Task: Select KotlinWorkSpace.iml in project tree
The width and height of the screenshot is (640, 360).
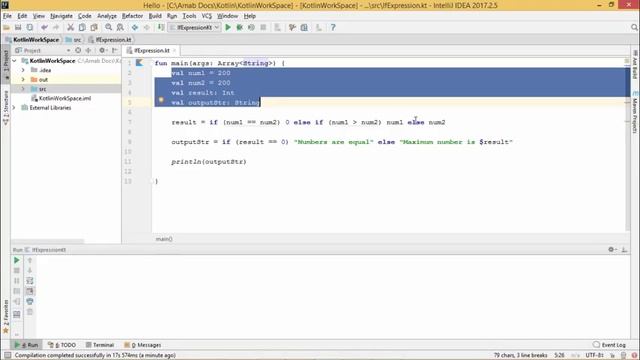Action: pos(61,98)
